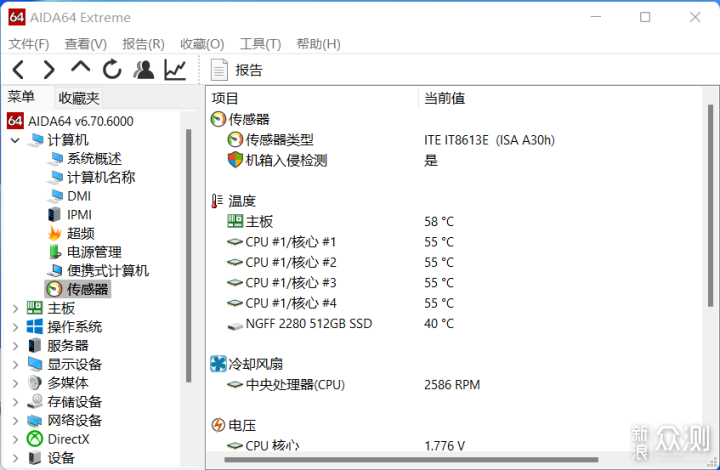Refresh using the circular arrow icon
This screenshot has height=470, width=720.
coord(112,70)
